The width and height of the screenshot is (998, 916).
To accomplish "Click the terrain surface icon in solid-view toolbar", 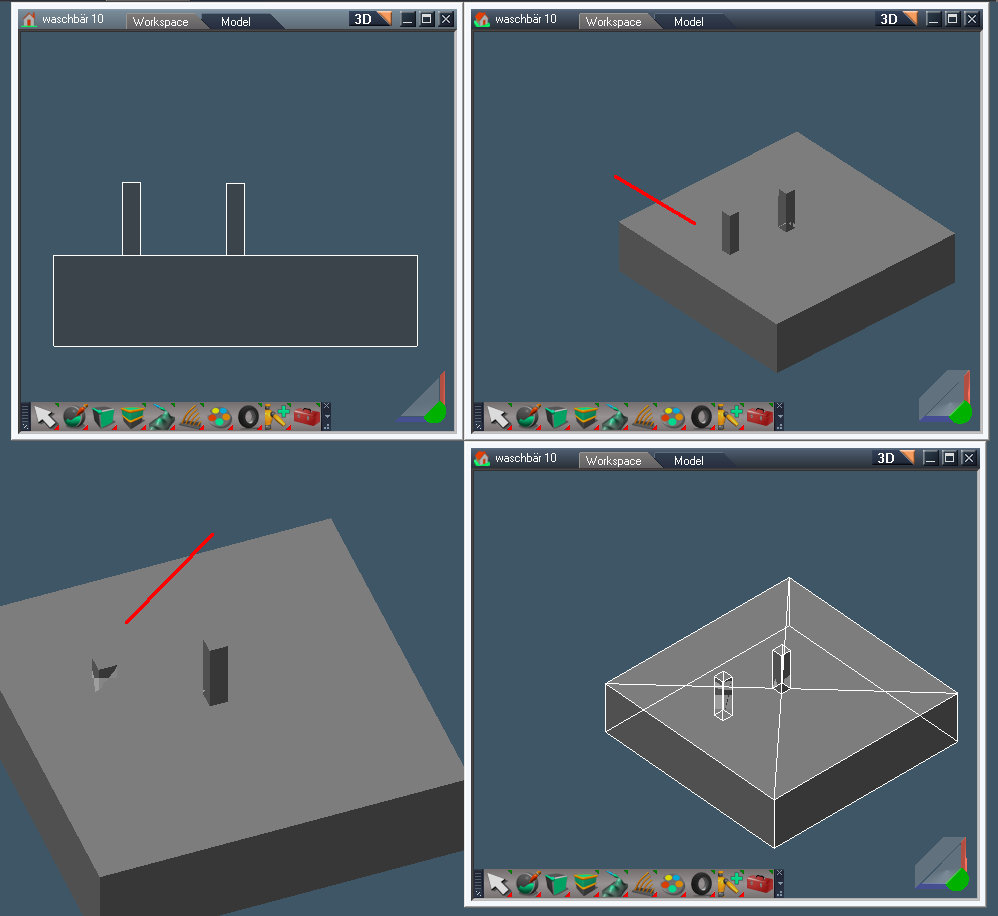I will [614, 416].
